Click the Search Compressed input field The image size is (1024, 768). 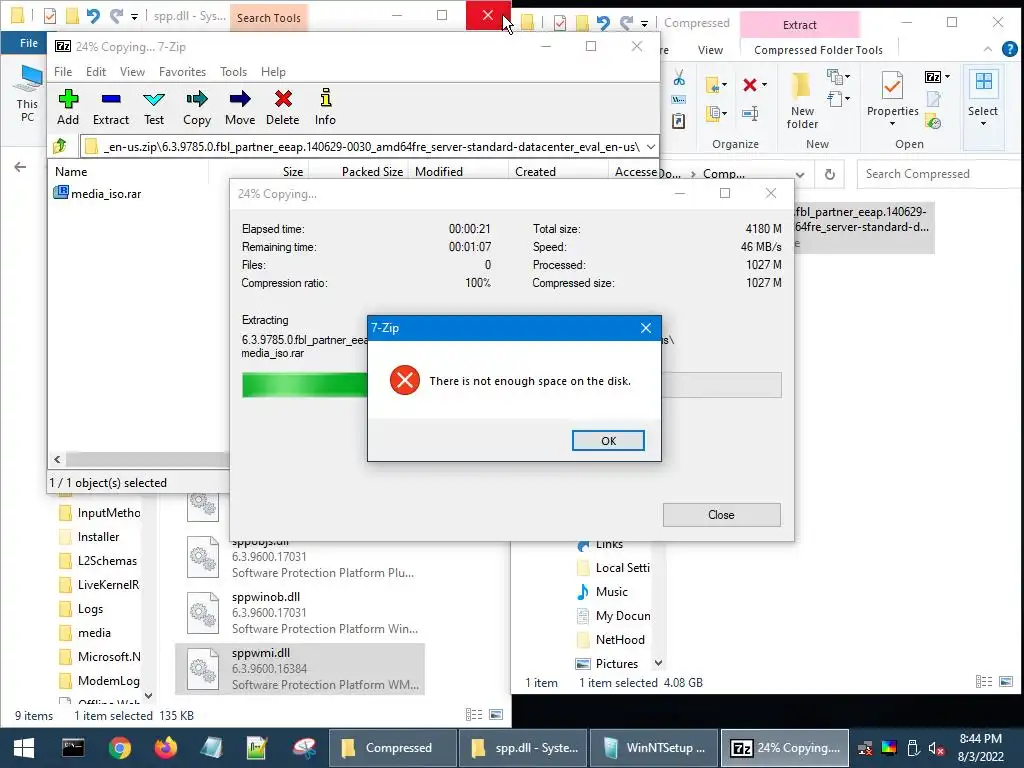coord(938,174)
